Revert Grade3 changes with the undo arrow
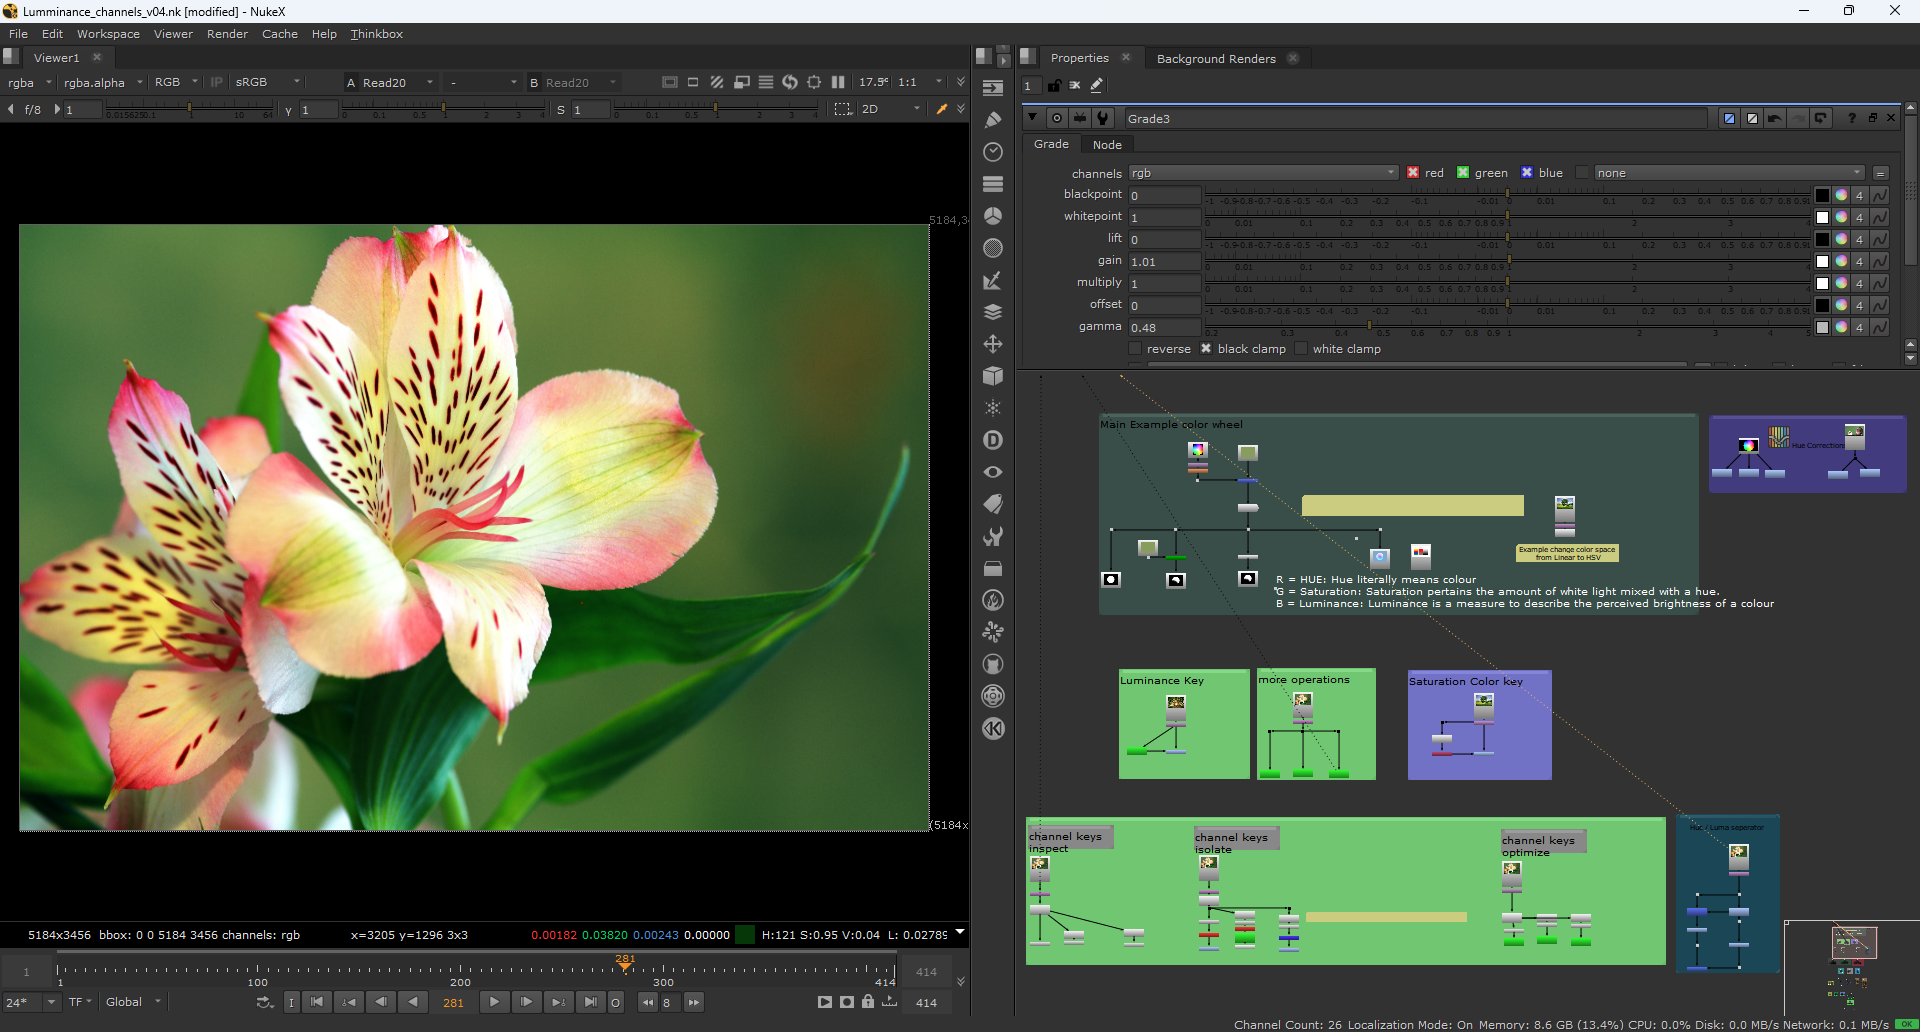 point(1775,118)
